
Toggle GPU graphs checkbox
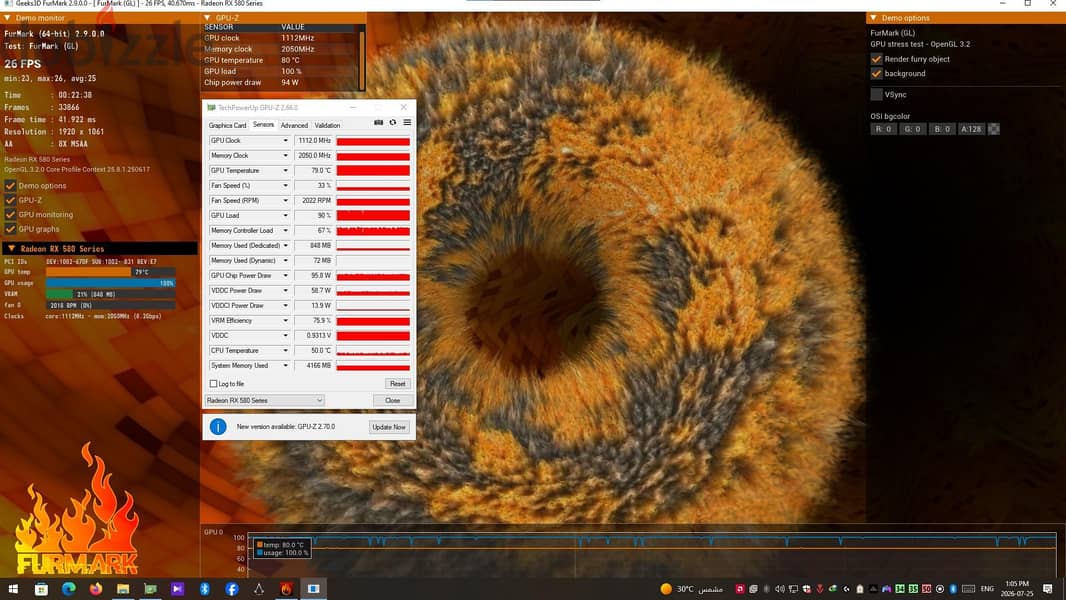point(10,229)
